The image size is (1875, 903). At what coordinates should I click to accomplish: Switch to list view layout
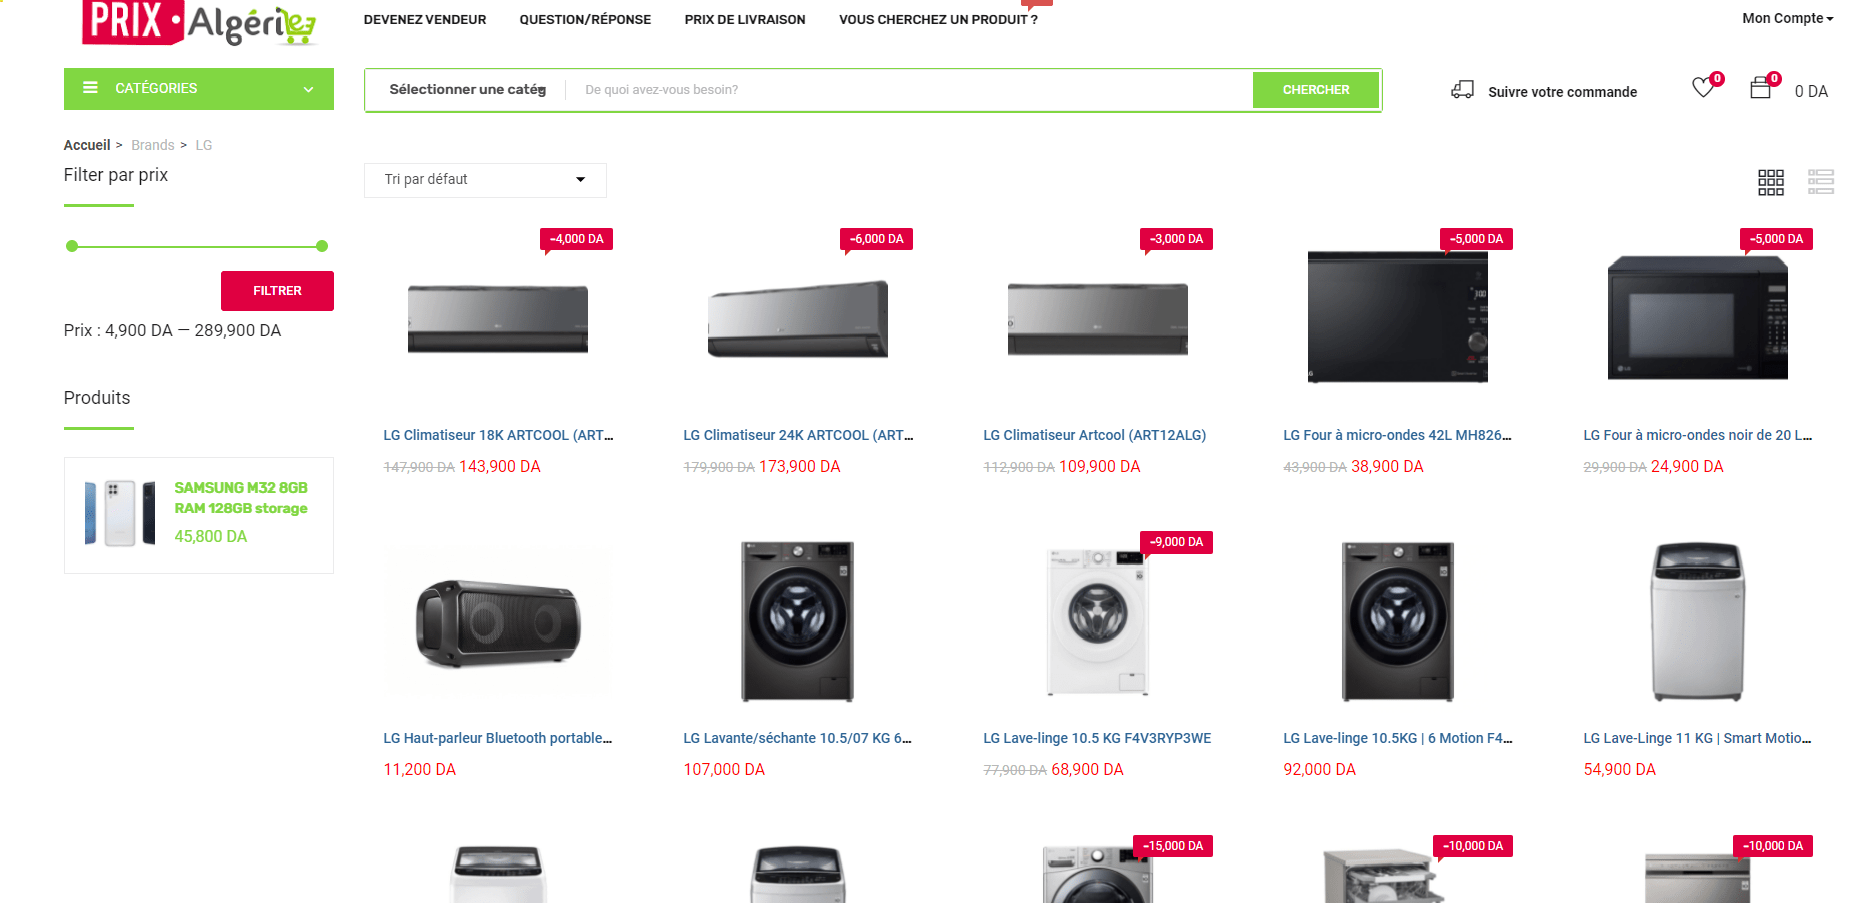pyautogui.click(x=1821, y=182)
